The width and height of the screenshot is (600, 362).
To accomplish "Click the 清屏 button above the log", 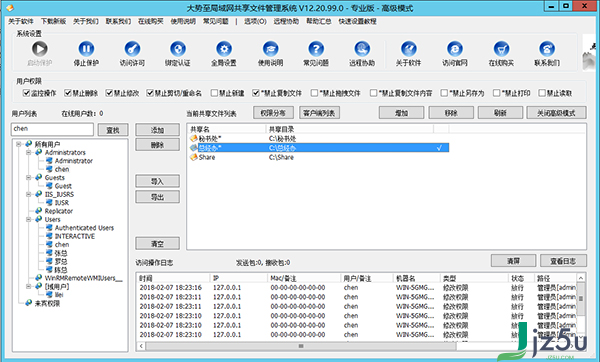I will pyautogui.click(x=513, y=261).
